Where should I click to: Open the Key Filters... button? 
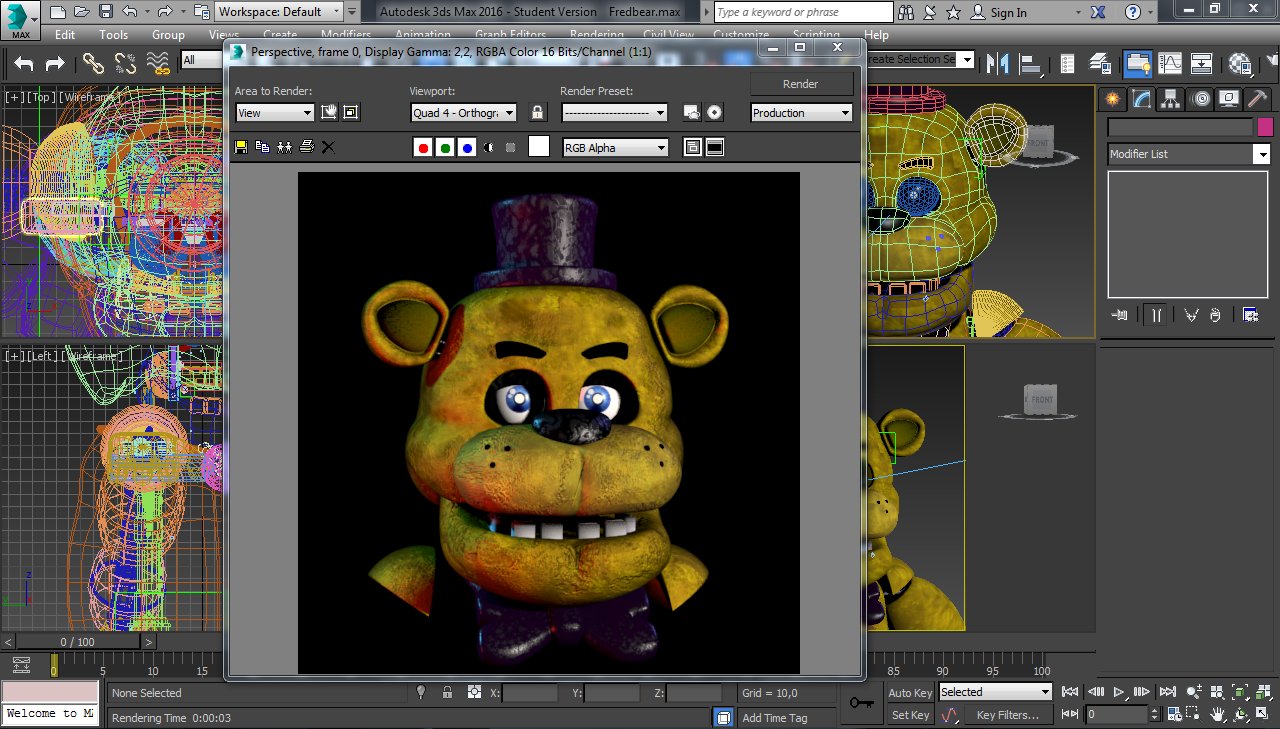pyautogui.click(x=1007, y=715)
